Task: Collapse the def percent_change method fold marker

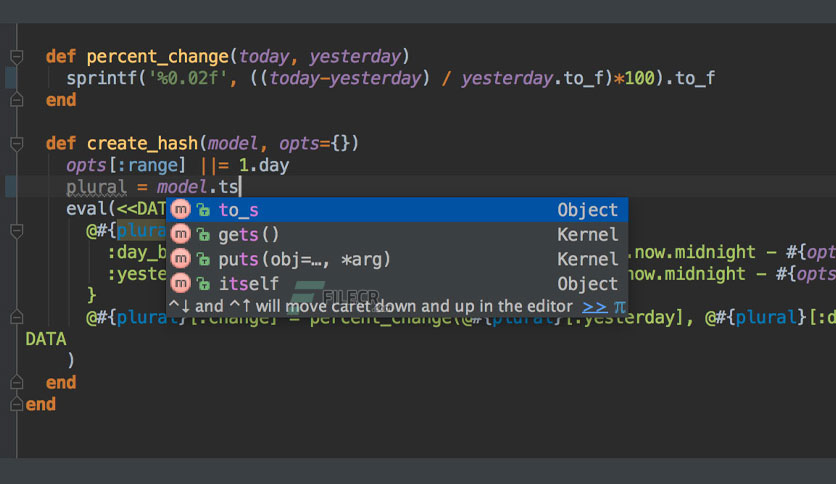Action: pyautogui.click(x=17, y=56)
